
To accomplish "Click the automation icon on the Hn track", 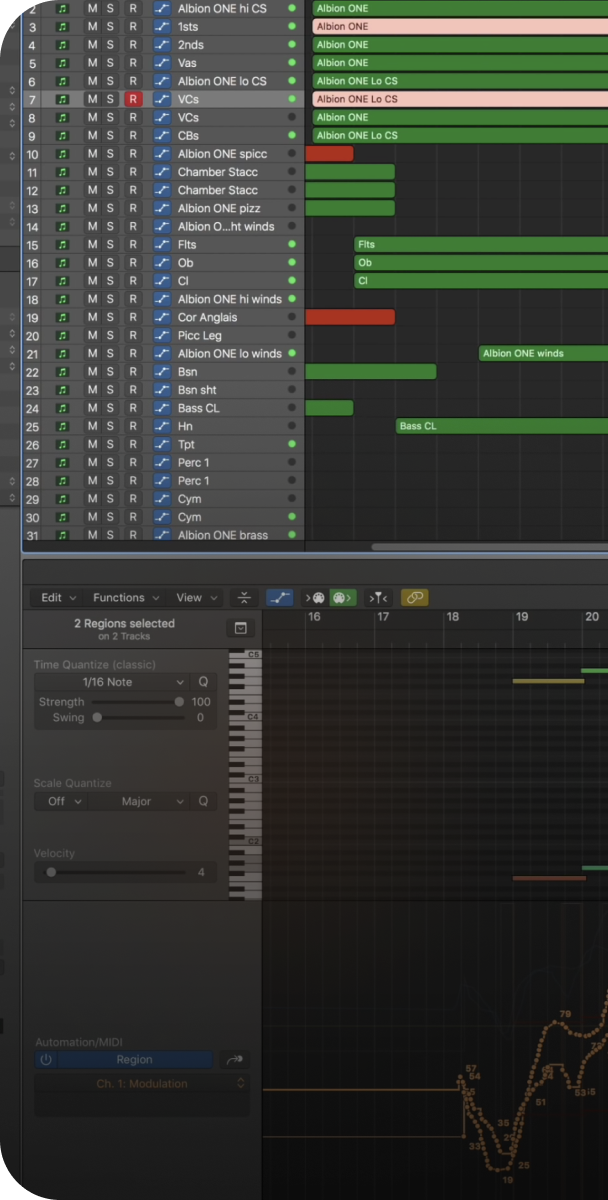I will pyautogui.click(x=162, y=427).
